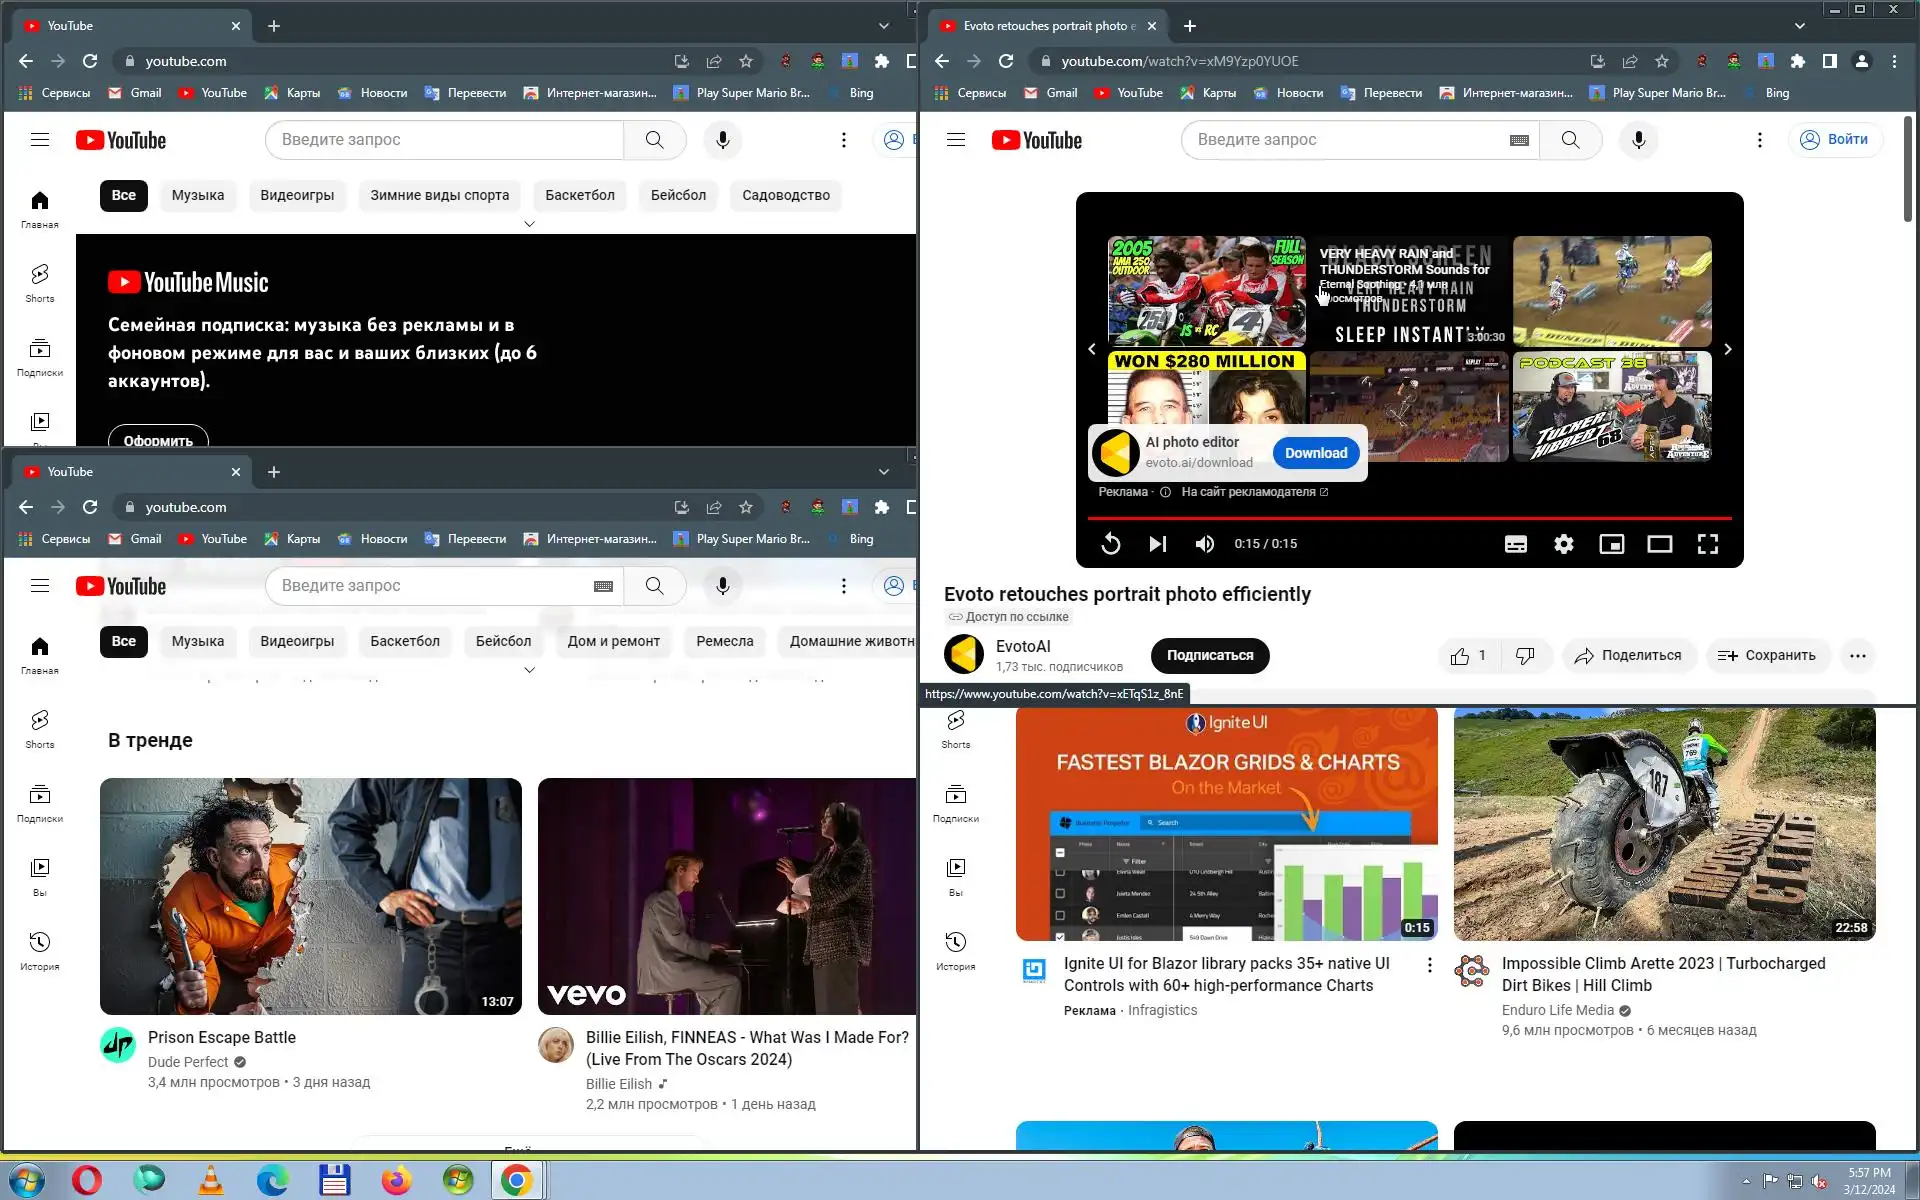Select the Видеоигры chip in bottom-left window
This screenshot has height=1200, width=1920.
pyautogui.click(x=297, y=641)
